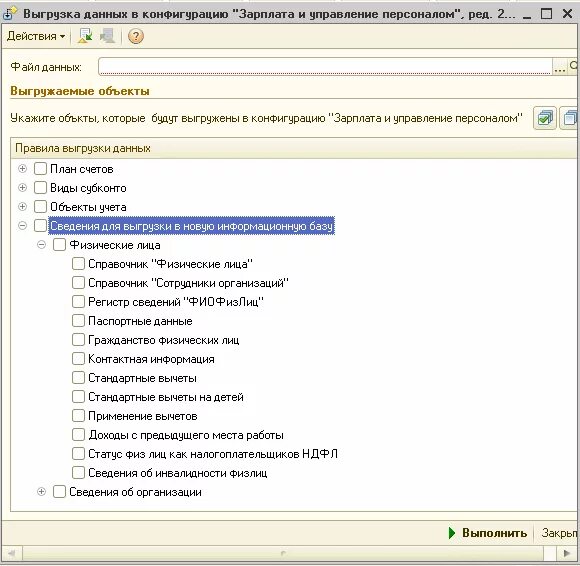This screenshot has width=580, height=566.
Task: Expand the Сведения об организации node
Action: (41, 492)
